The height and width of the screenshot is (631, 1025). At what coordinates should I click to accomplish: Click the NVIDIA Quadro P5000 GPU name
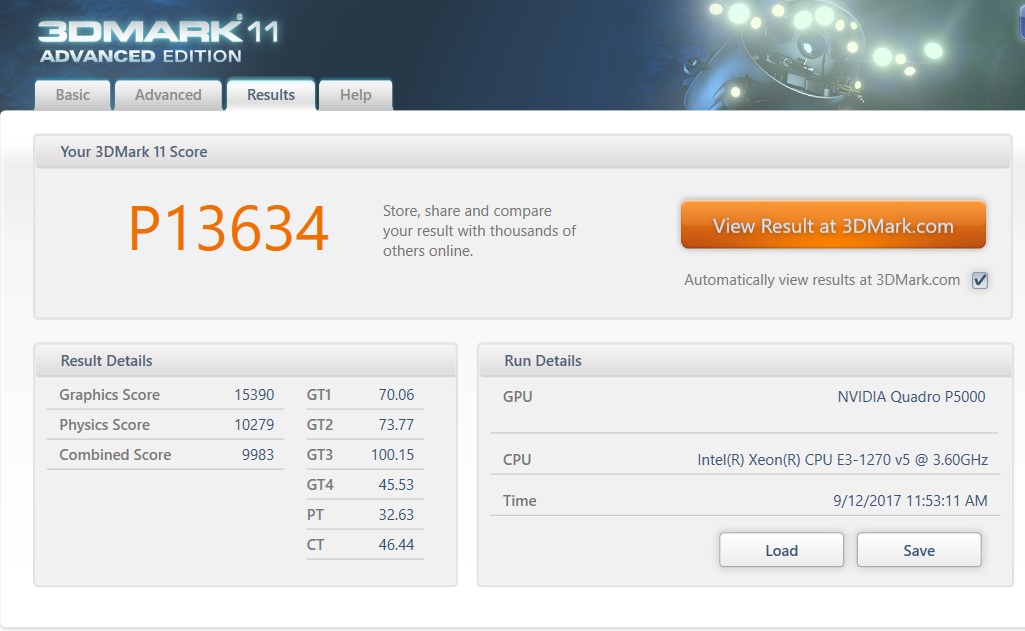[x=911, y=397]
